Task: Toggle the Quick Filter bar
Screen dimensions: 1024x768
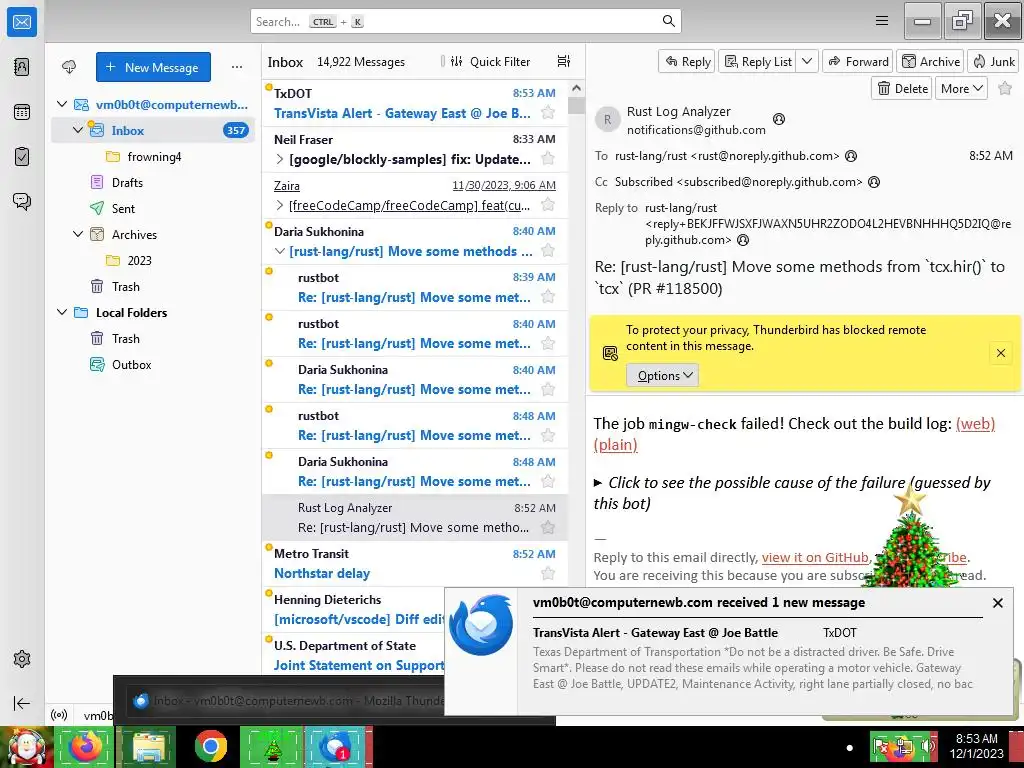Action: click(x=491, y=61)
